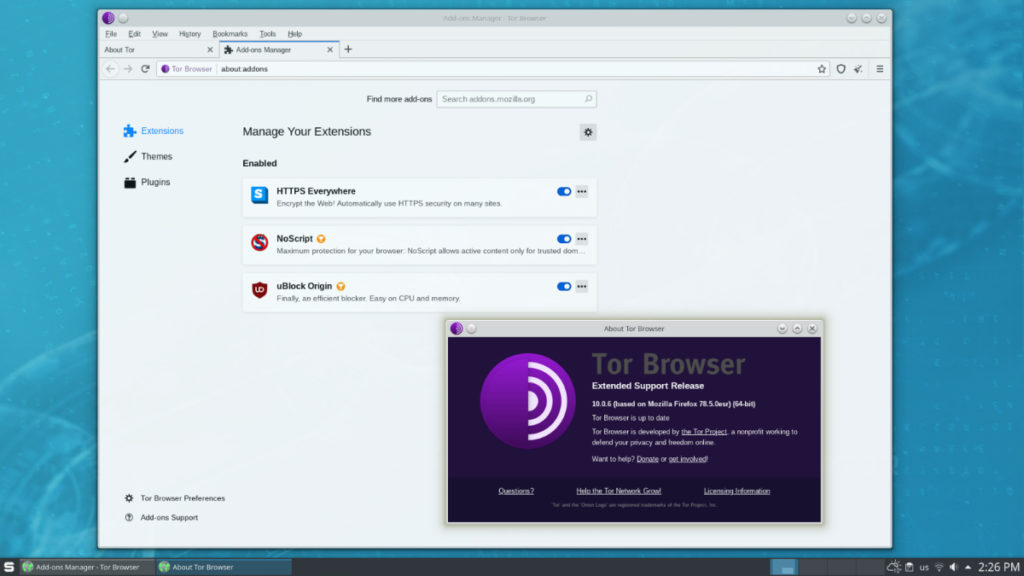Click the Plugins sidebar icon
The image size is (1024, 576).
128,182
